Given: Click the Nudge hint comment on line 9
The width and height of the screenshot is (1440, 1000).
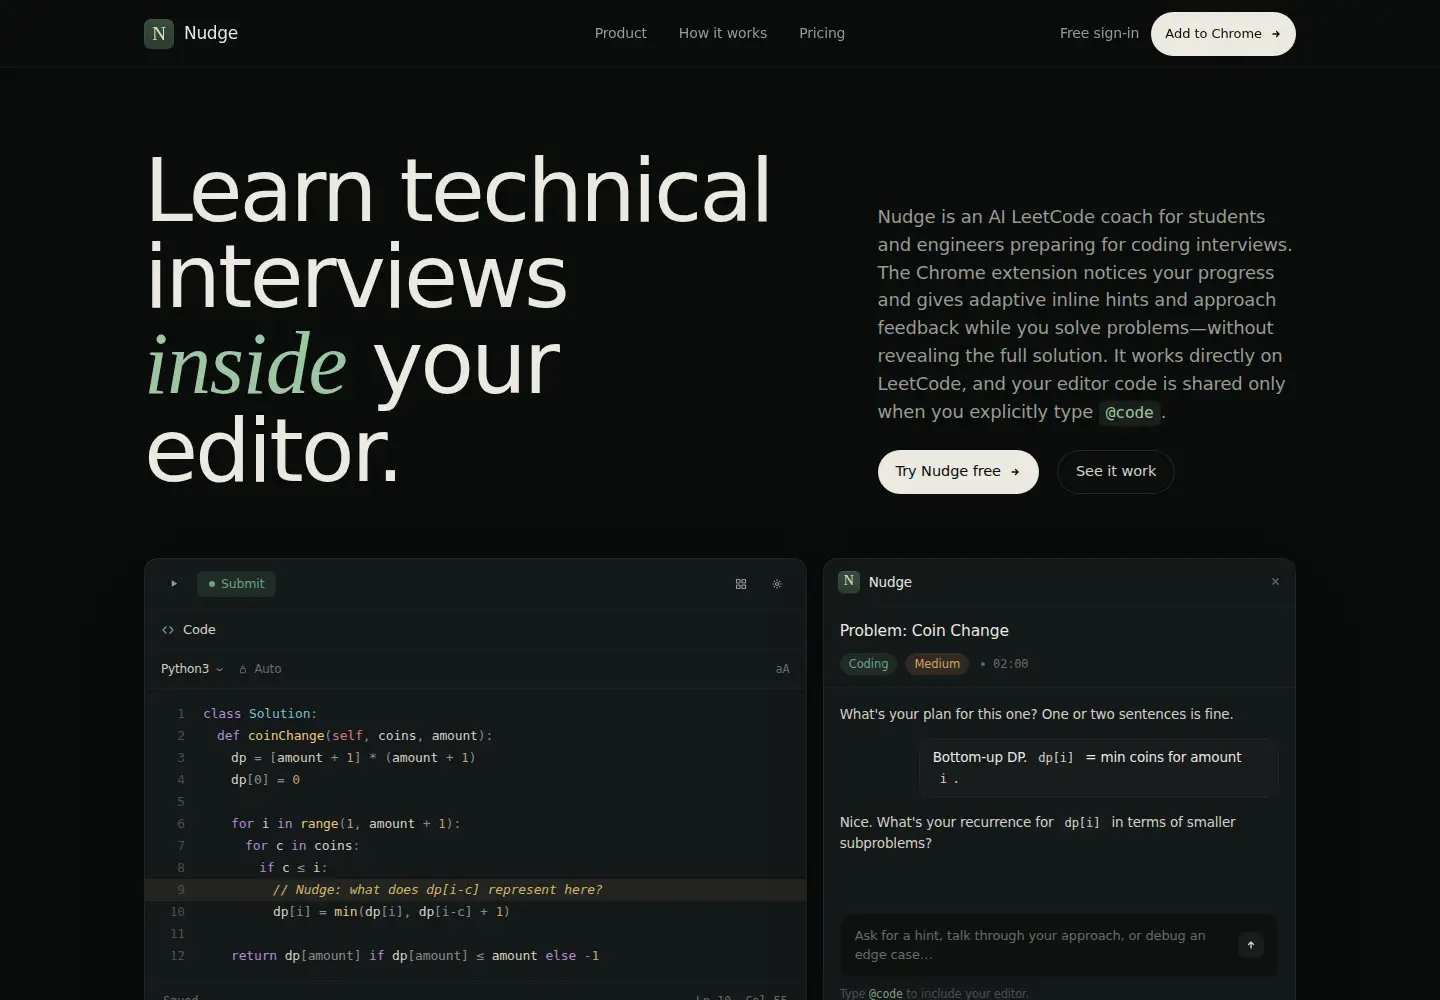Looking at the screenshot, I should click(438, 890).
